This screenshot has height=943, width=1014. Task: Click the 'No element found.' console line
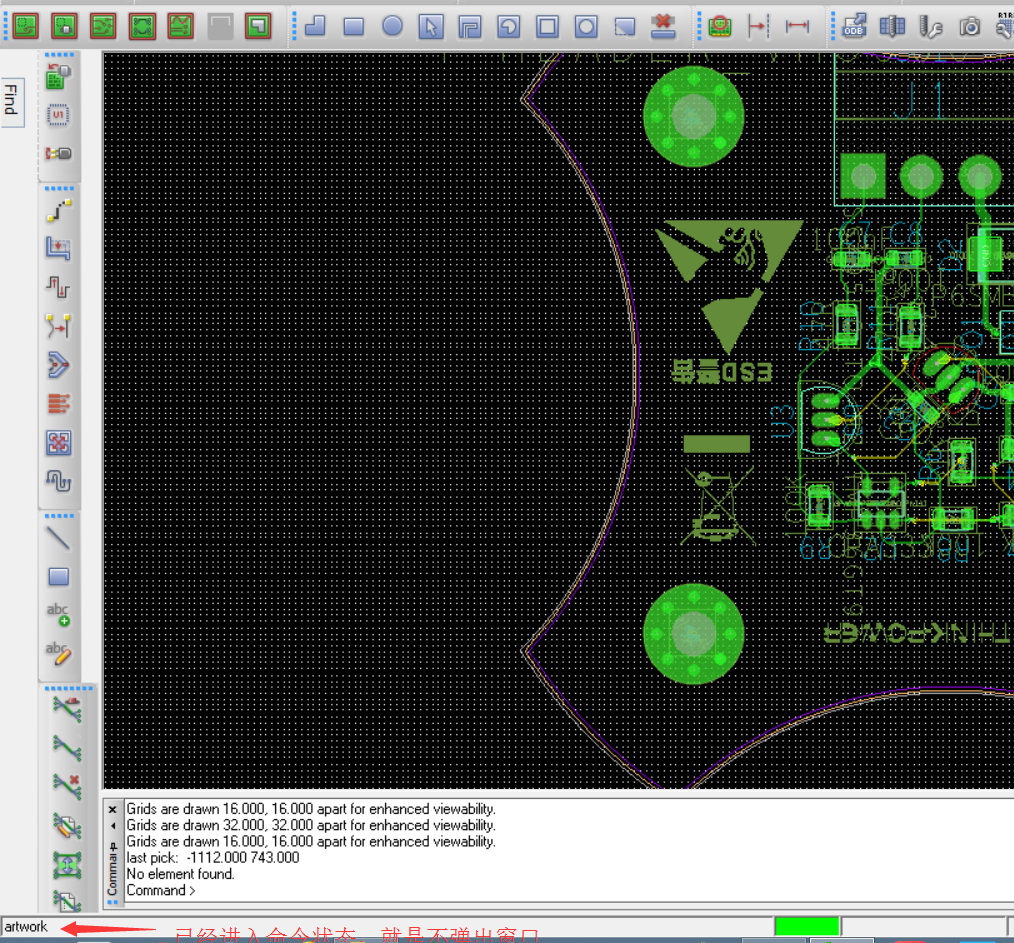coord(180,874)
